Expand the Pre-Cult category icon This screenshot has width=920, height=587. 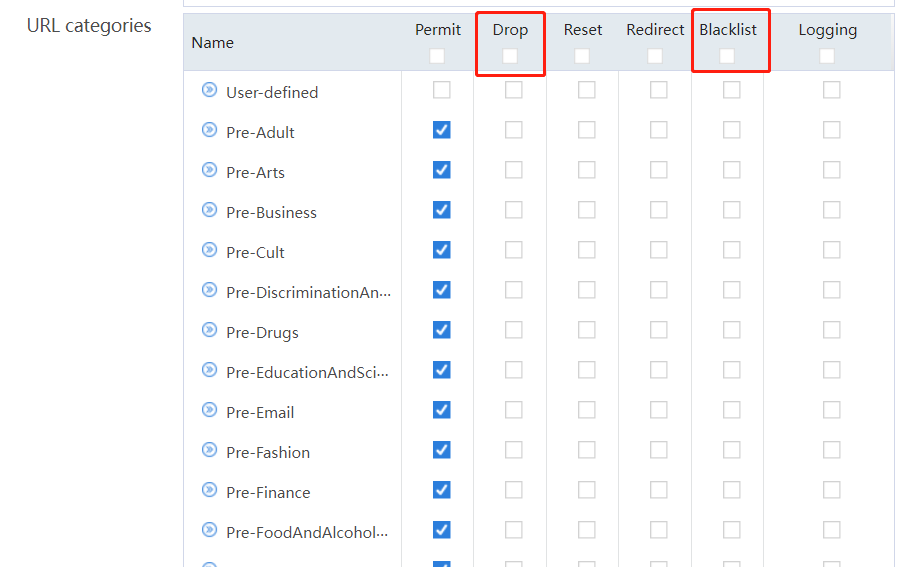coord(209,249)
